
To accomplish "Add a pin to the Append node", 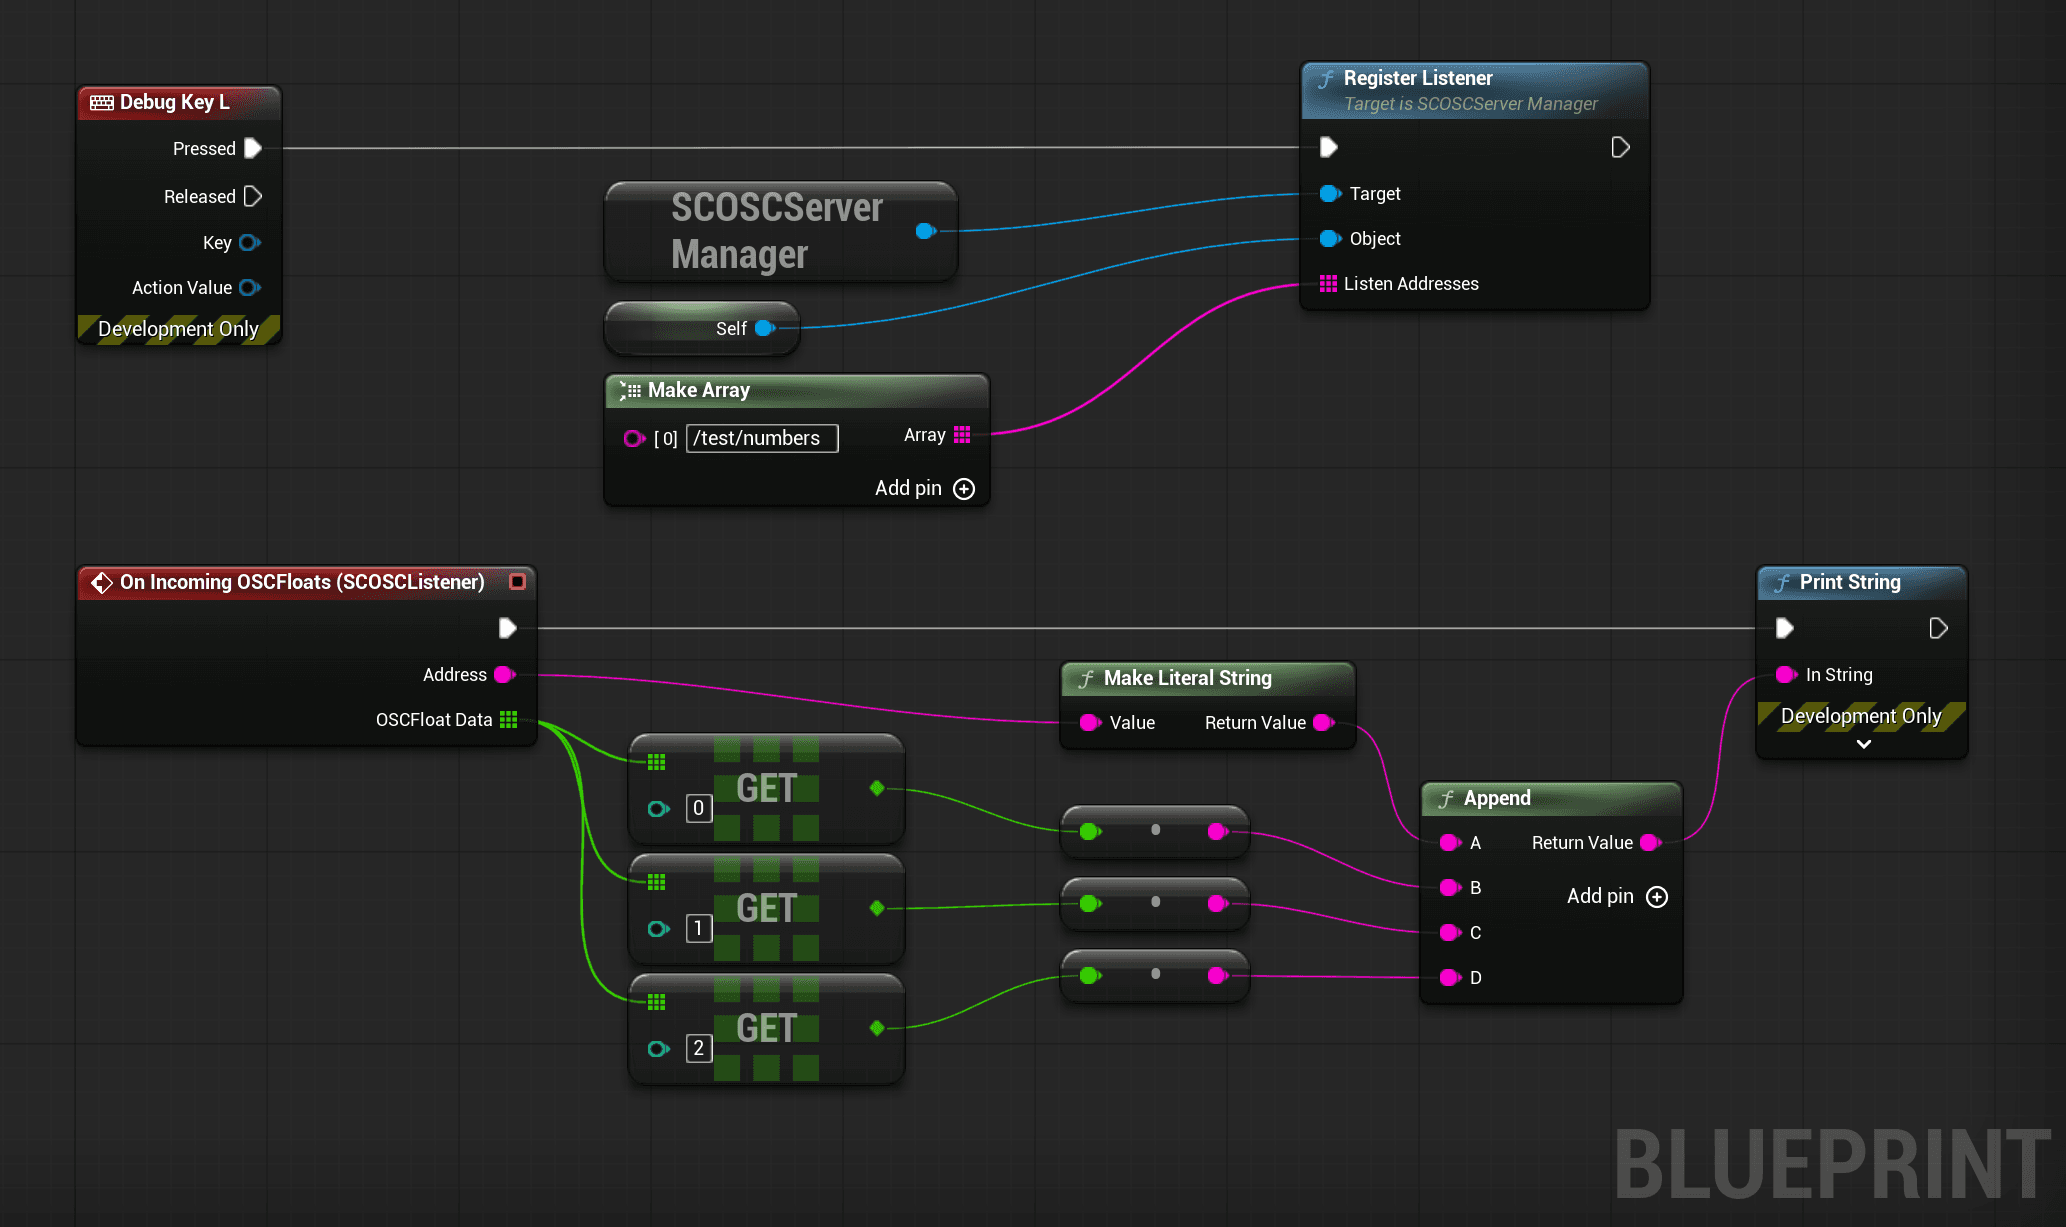I will 1656,896.
